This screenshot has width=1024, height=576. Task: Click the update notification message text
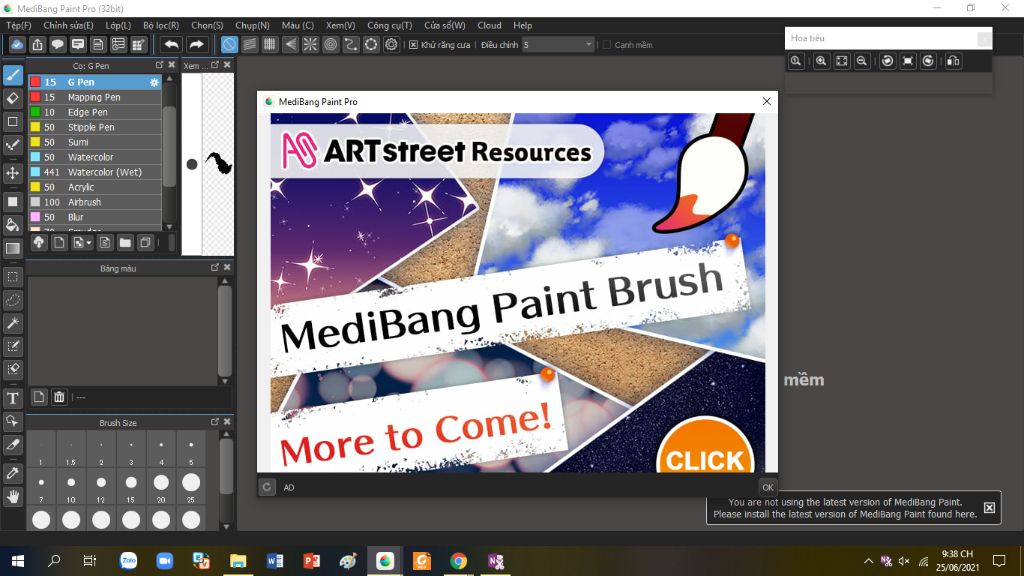point(845,508)
